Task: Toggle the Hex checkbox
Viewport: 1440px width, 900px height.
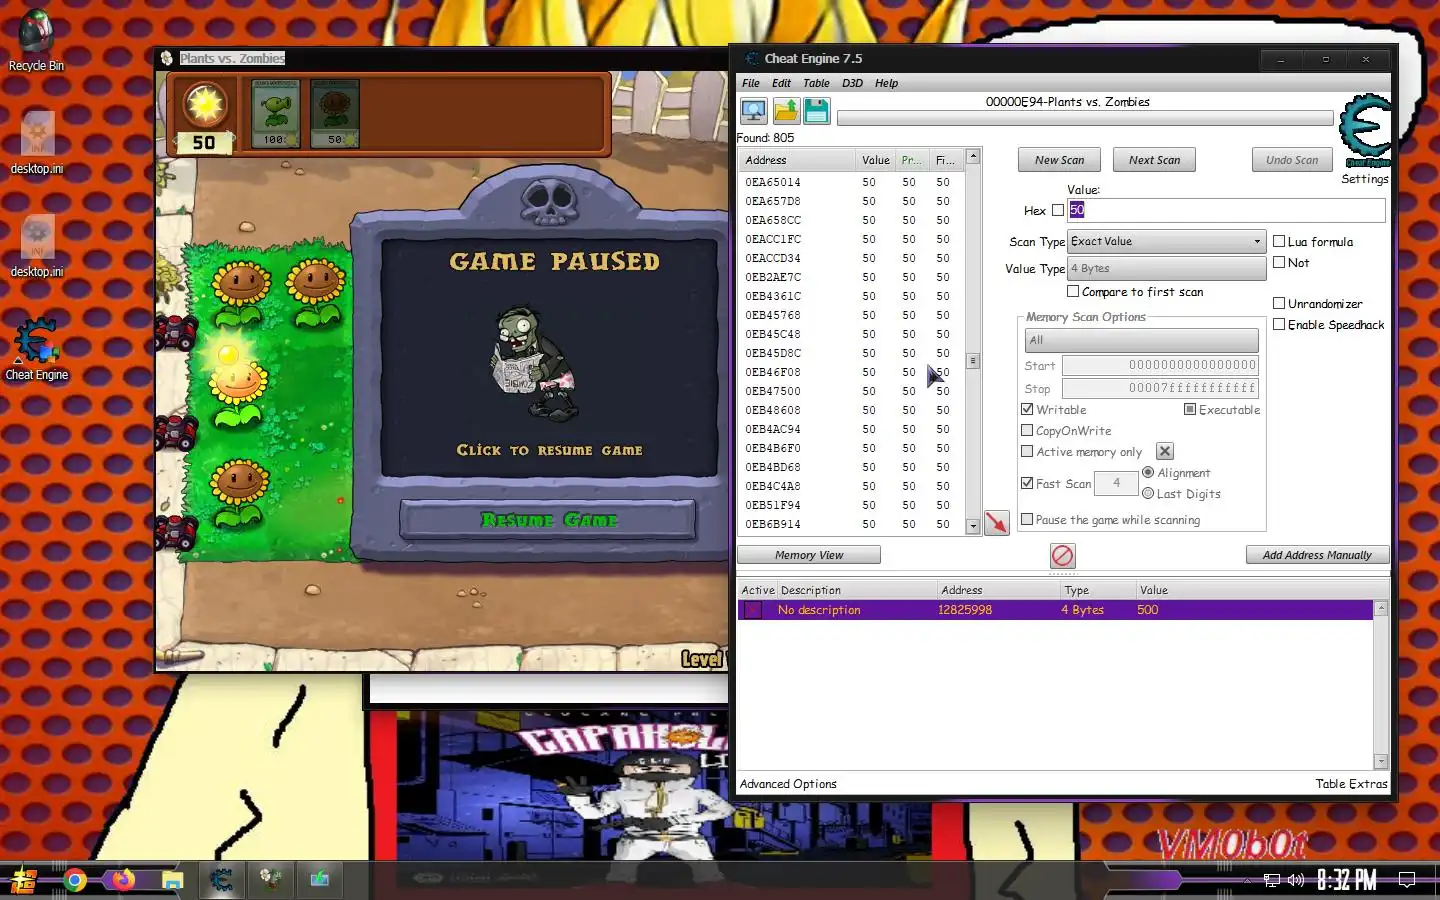Action: [x=1058, y=210]
